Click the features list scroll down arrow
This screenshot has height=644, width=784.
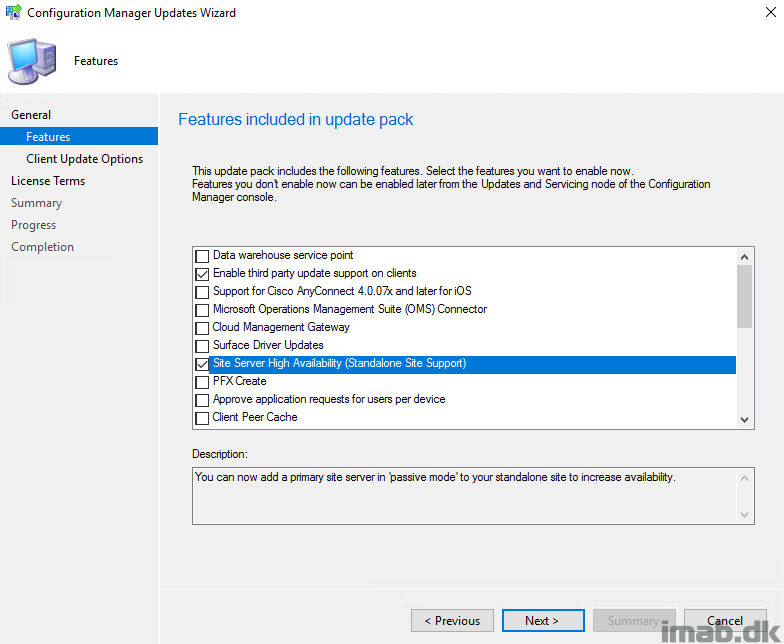point(744,420)
